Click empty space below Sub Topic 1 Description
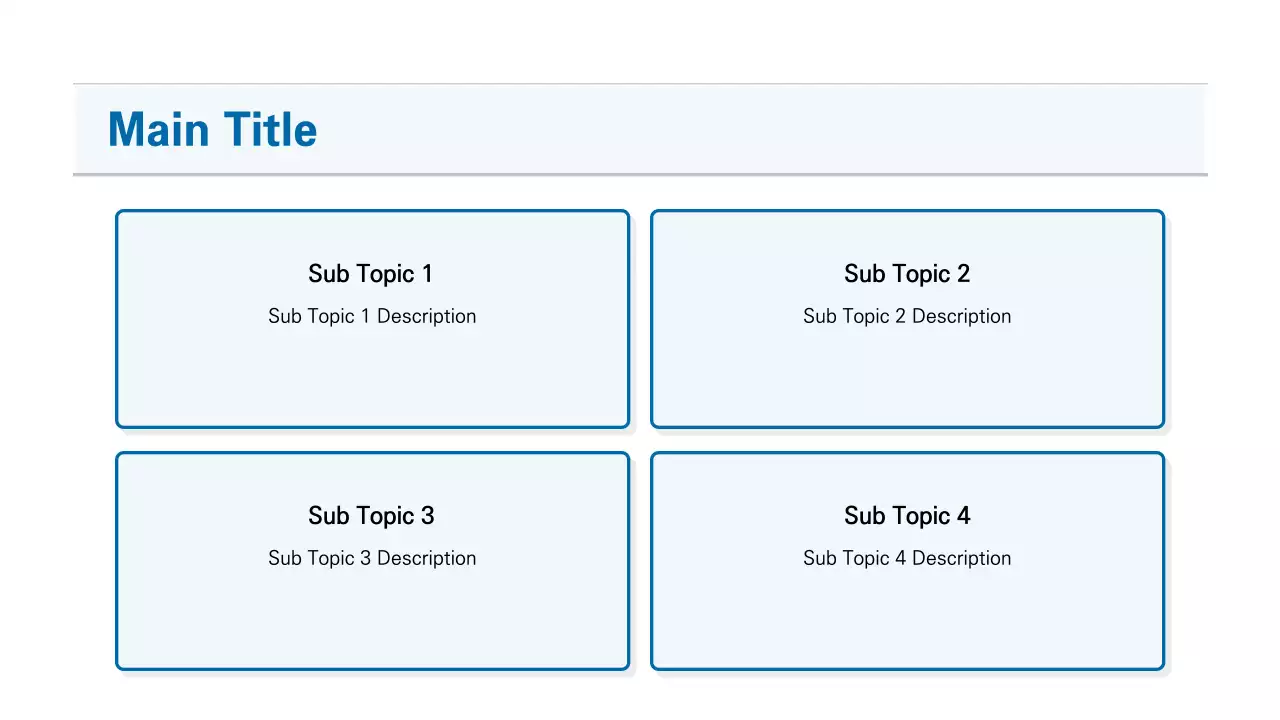 pyautogui.click(x=372, y=380)
